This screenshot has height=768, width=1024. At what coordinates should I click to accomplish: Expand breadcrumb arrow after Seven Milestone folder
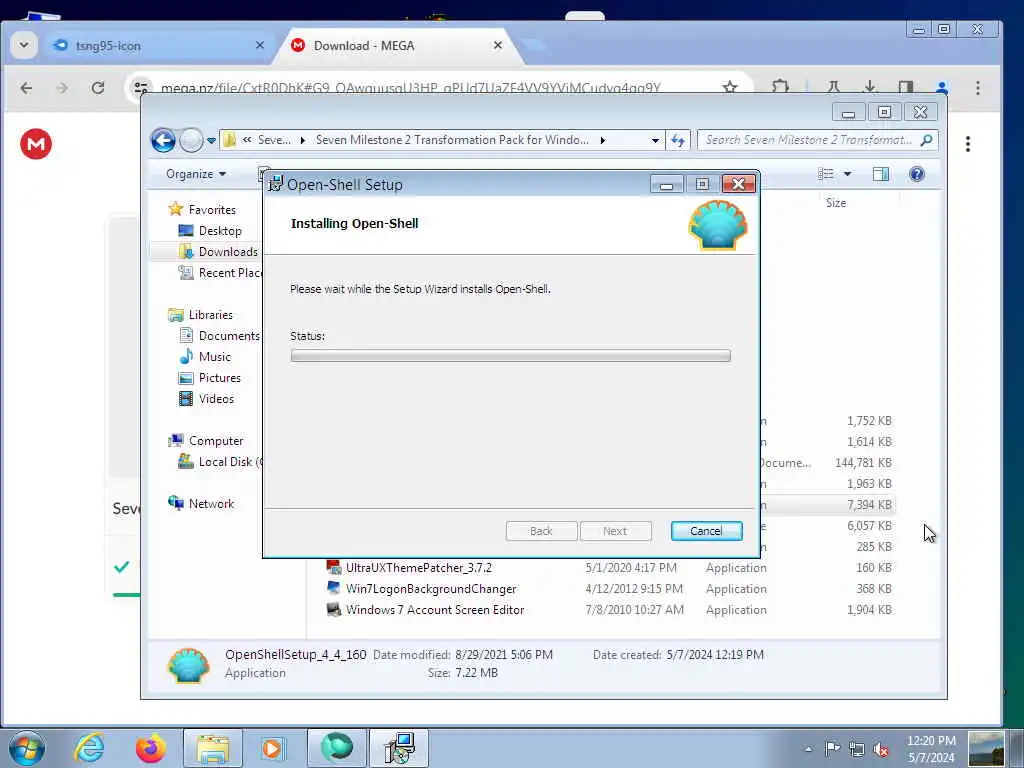click(x=602, y=140)
